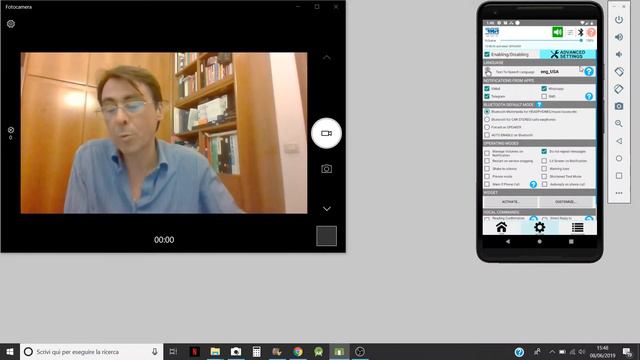Tap Android recent apps button
640x360 pixels.
pos(571,242)
